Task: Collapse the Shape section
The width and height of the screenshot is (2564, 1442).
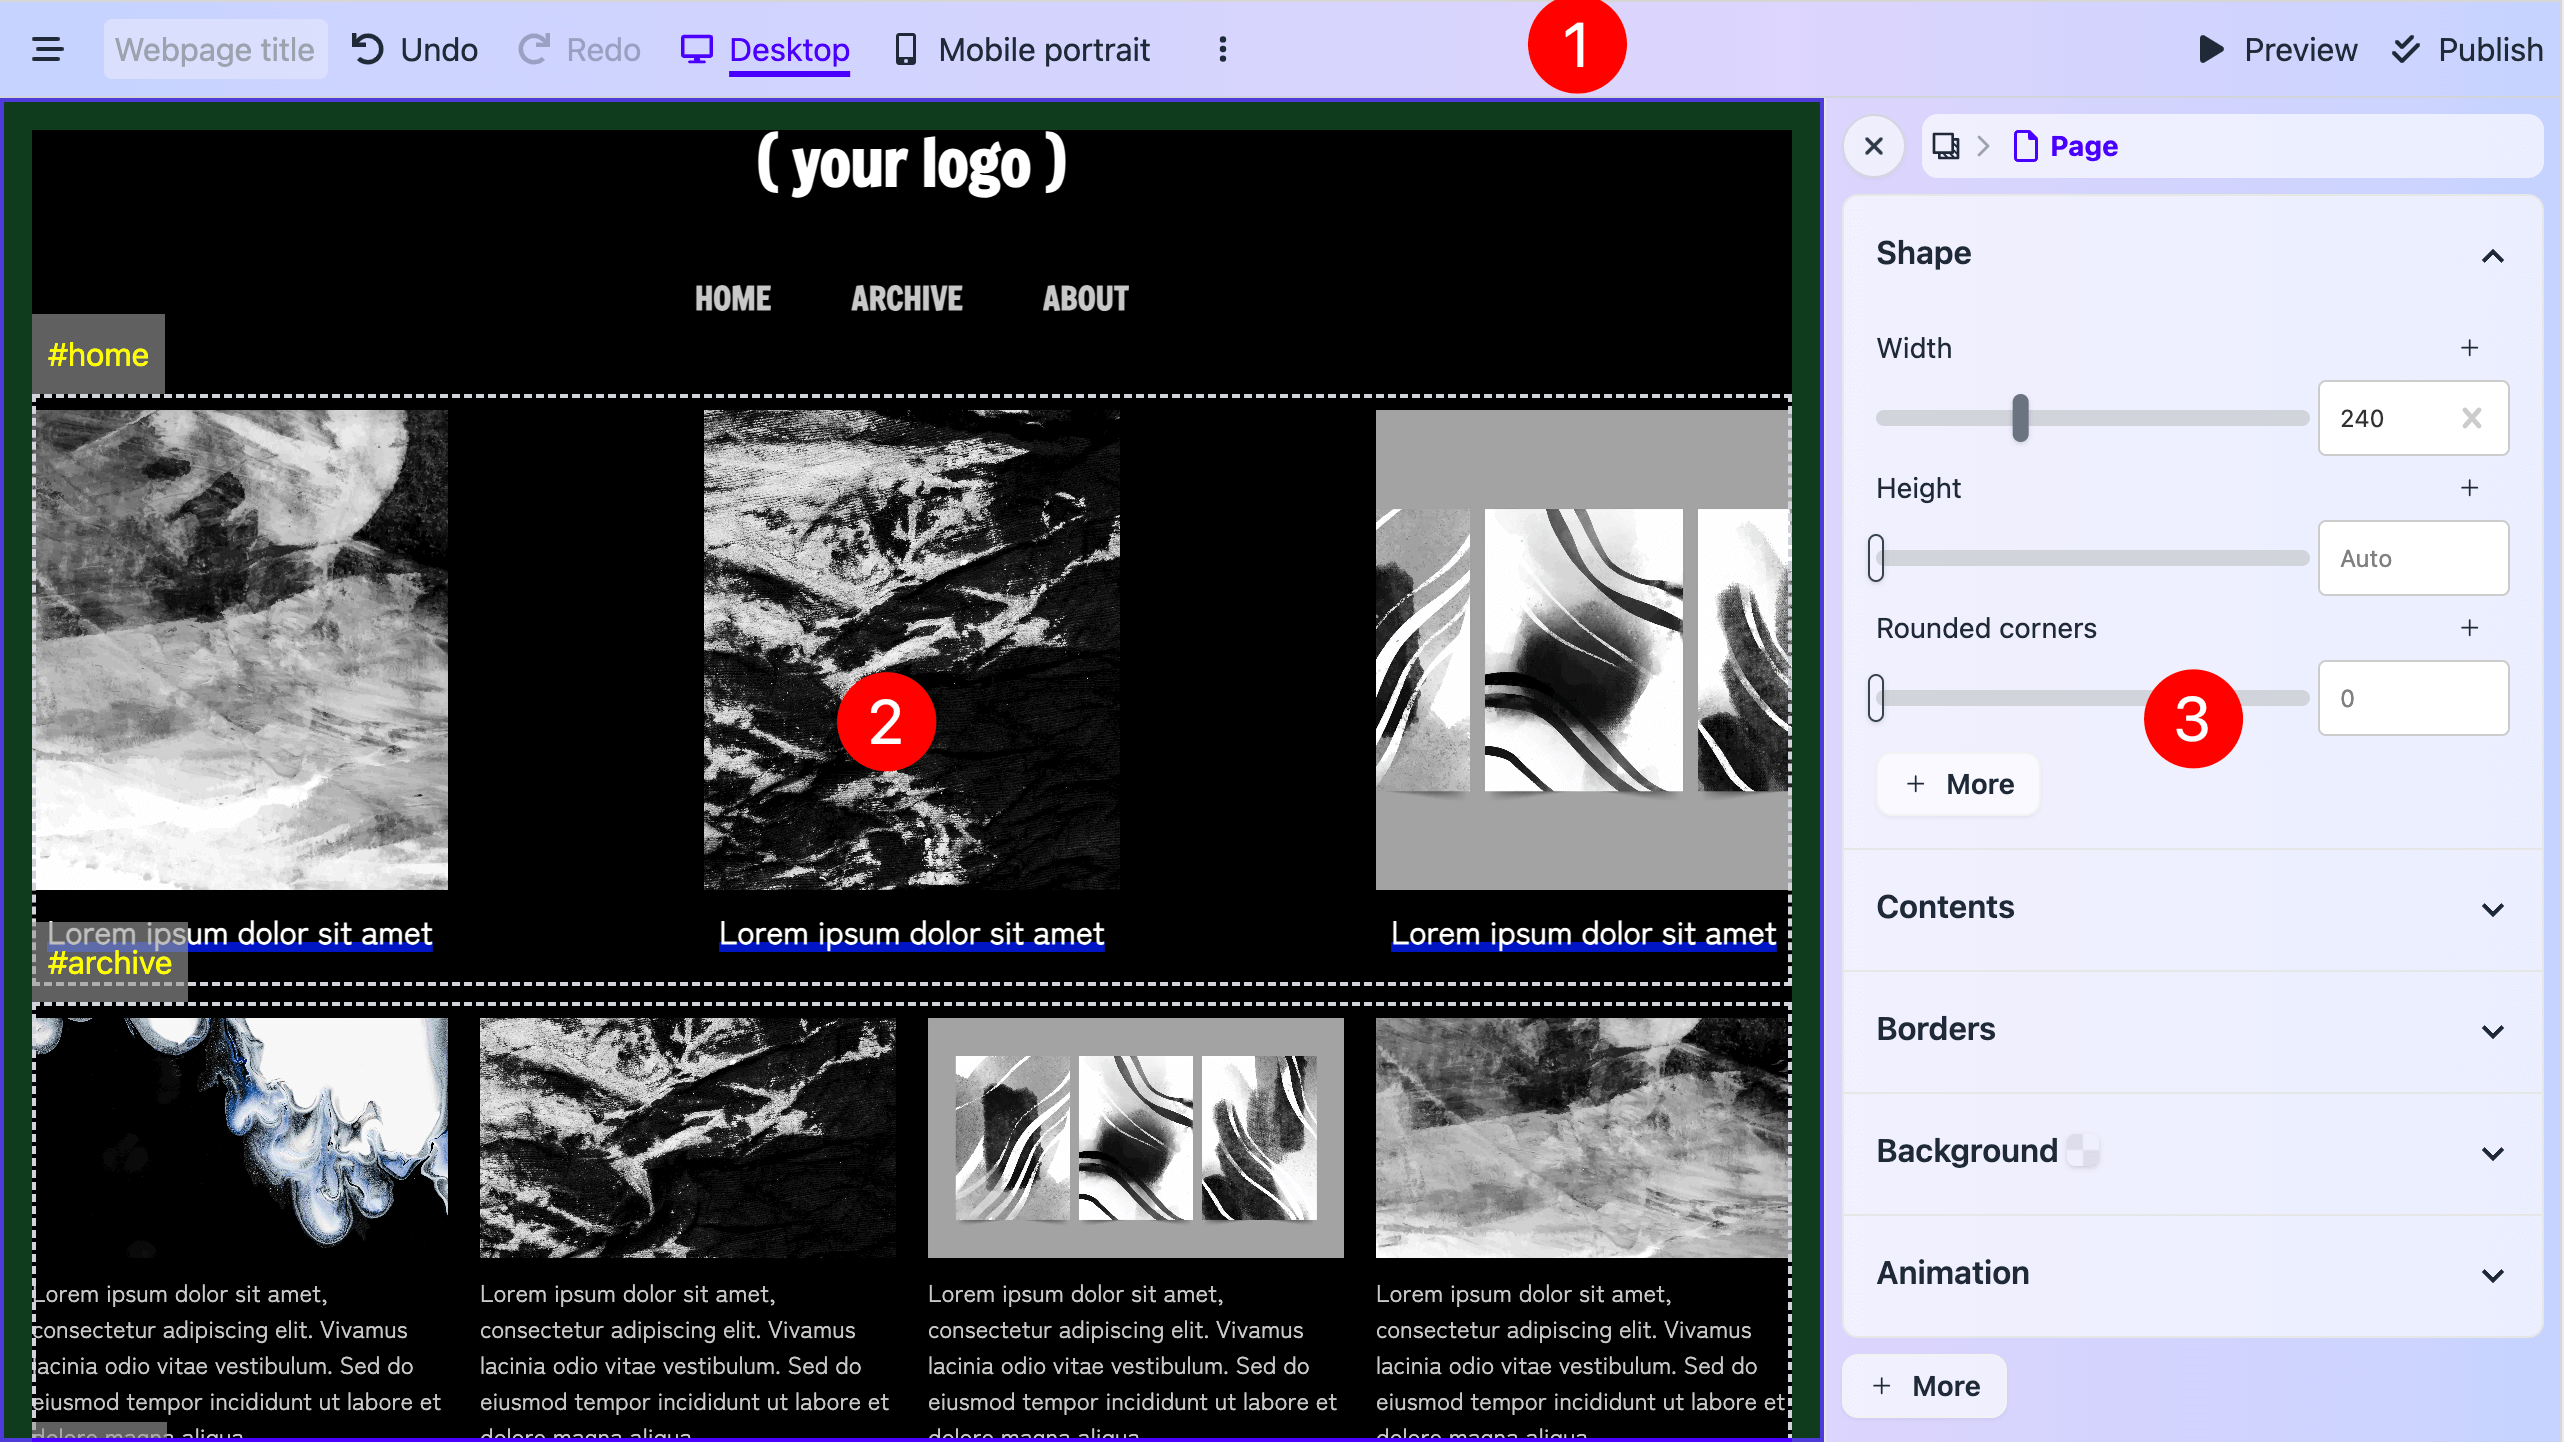Action: pos(2492,256)
